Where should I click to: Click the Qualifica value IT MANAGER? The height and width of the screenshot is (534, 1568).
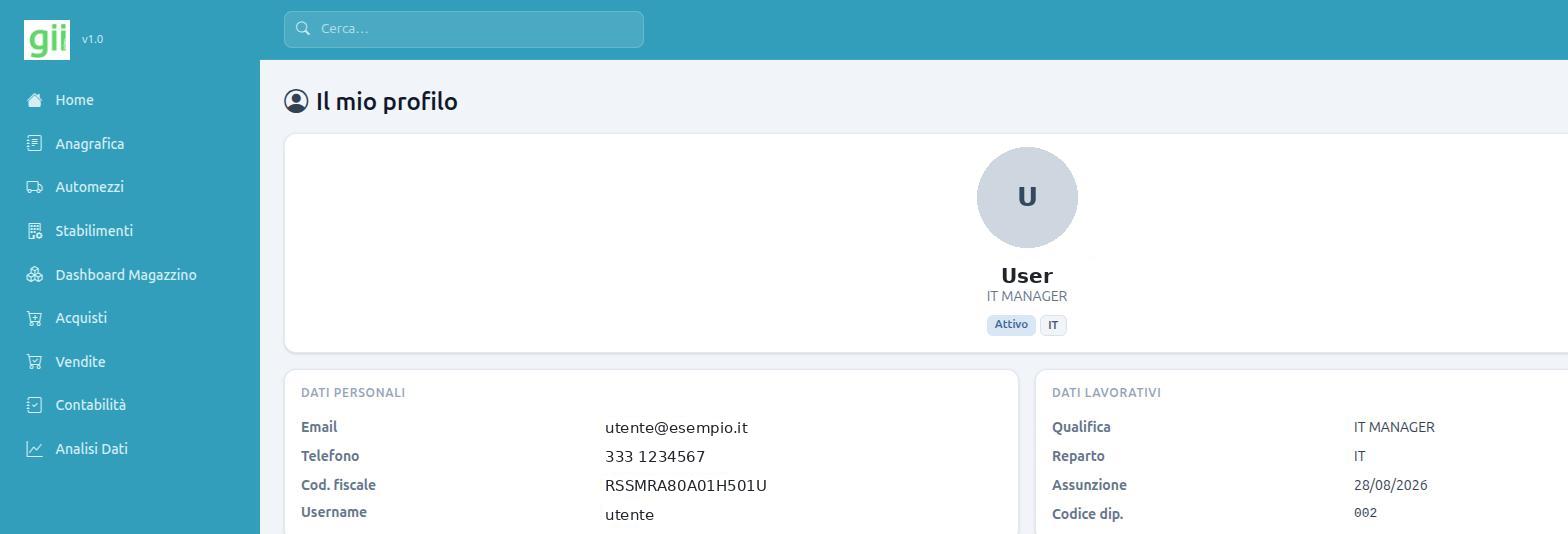pyautogui.click(x=1394, y=427)
